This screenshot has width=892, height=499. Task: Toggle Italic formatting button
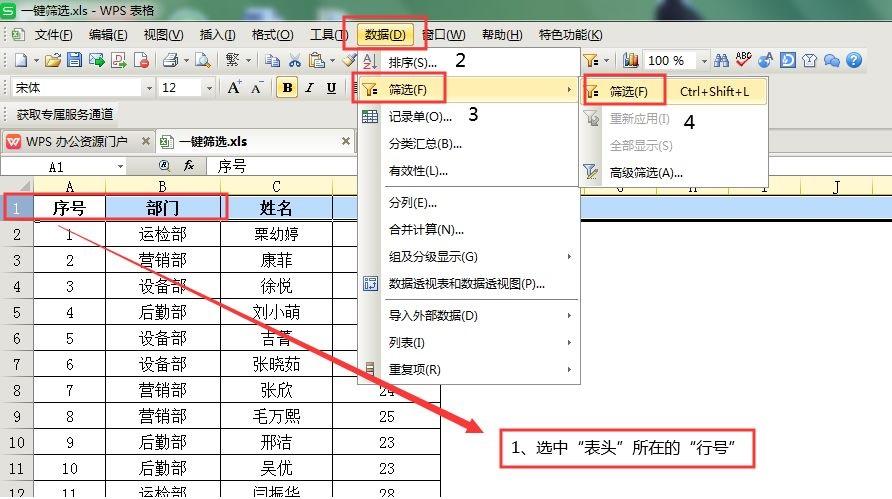point(309,88)
